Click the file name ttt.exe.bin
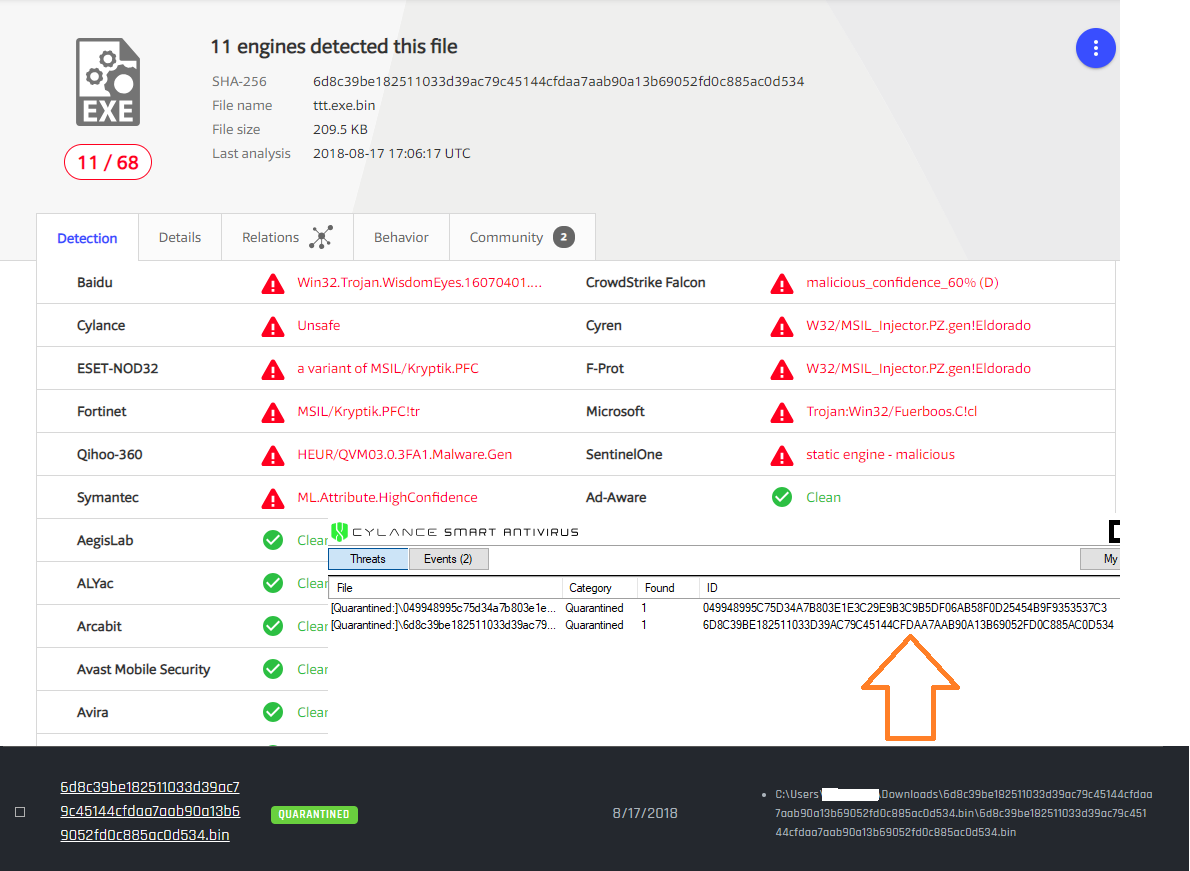Image resolution: width=1190 pixels, height=871 pixels. point(344,105)
